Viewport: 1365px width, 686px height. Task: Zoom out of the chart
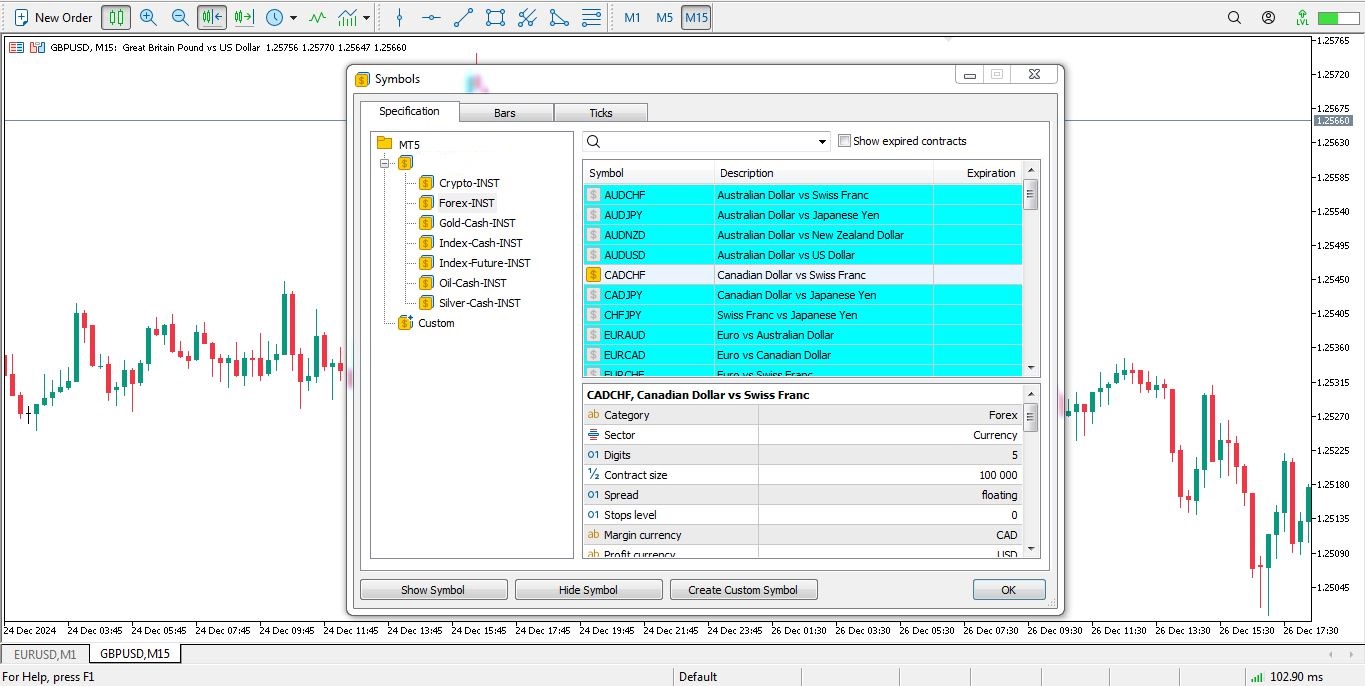click(x=180, y=17)
